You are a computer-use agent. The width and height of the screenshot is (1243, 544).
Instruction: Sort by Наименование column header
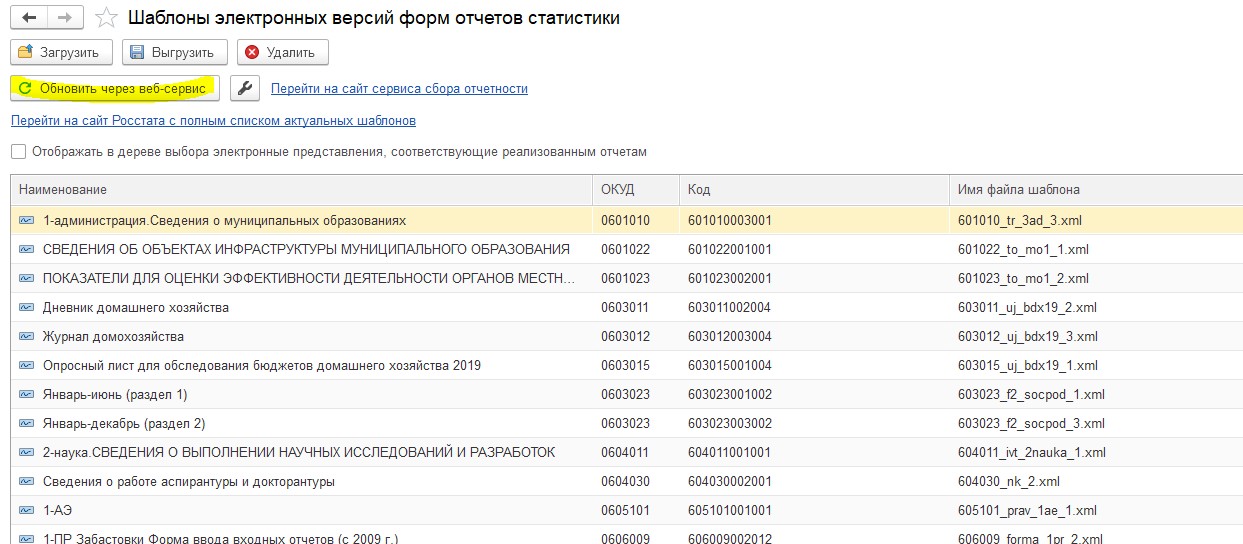pyautogui.click(x=301, y=189)
